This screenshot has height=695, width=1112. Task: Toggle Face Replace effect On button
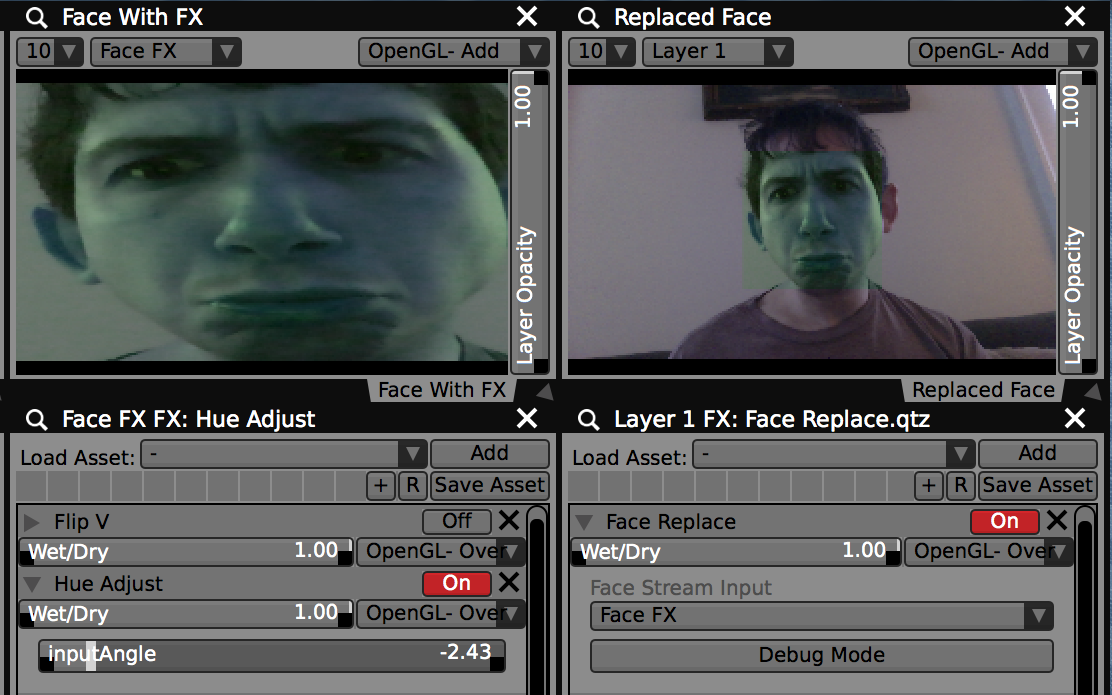tap(1005, 521)
